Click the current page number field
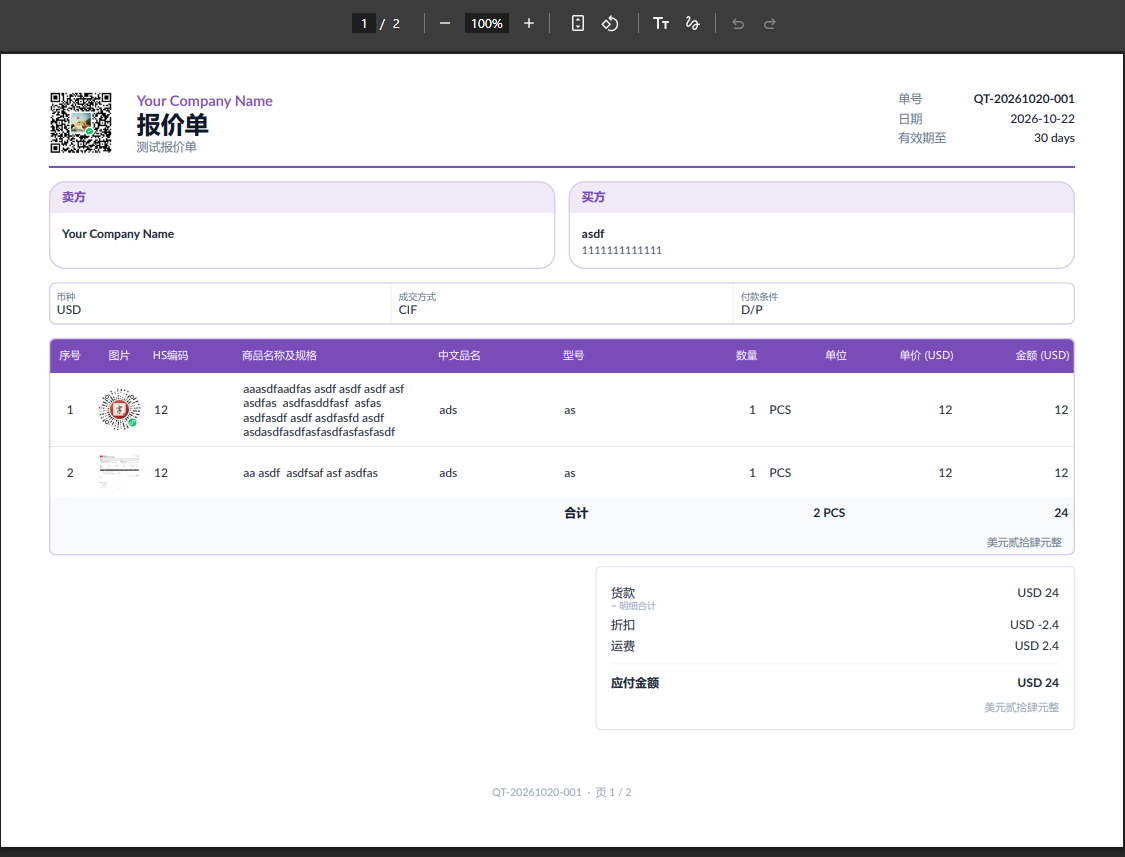This screenshot has height=857, width=1125. point(364,24)
